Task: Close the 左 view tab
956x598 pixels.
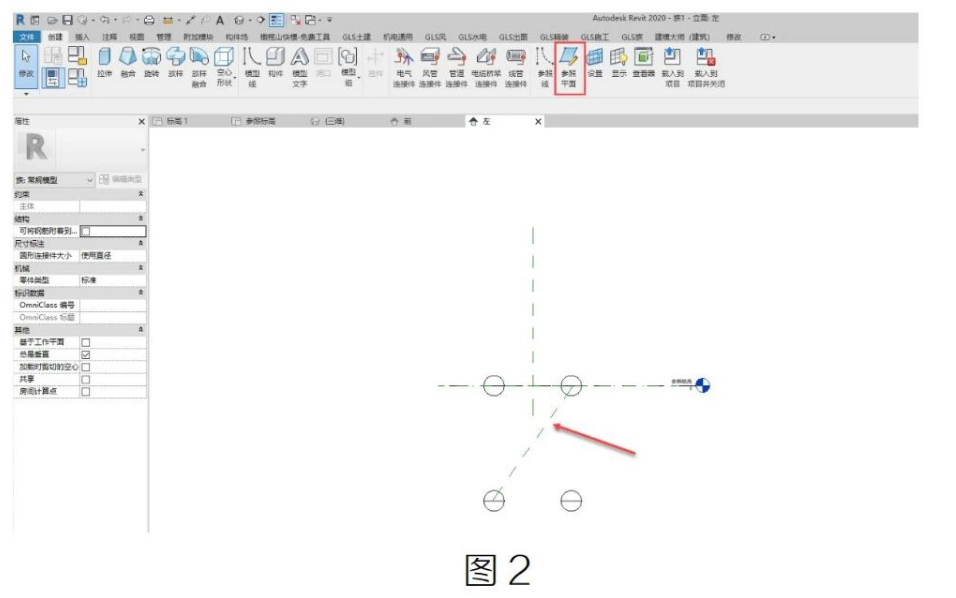Action: click(x=538, y=122)
